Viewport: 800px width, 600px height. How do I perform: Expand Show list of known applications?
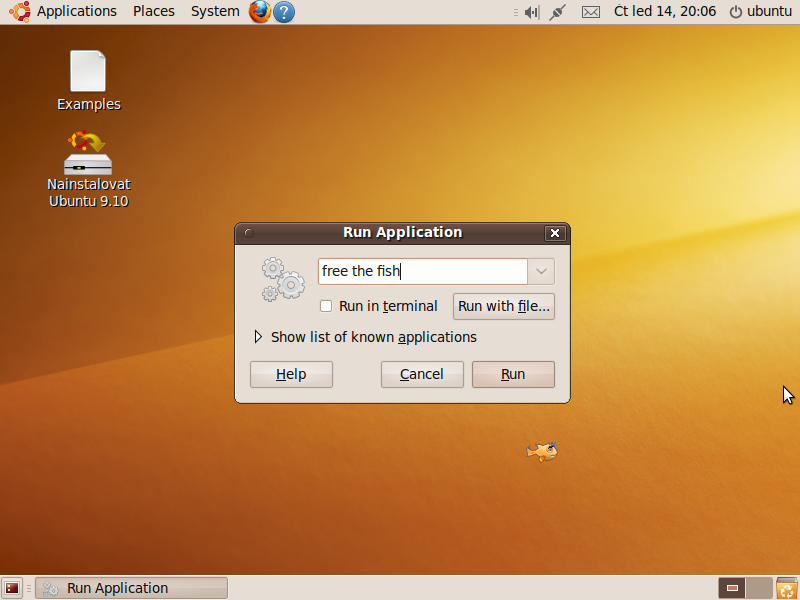tap(365, 337)
